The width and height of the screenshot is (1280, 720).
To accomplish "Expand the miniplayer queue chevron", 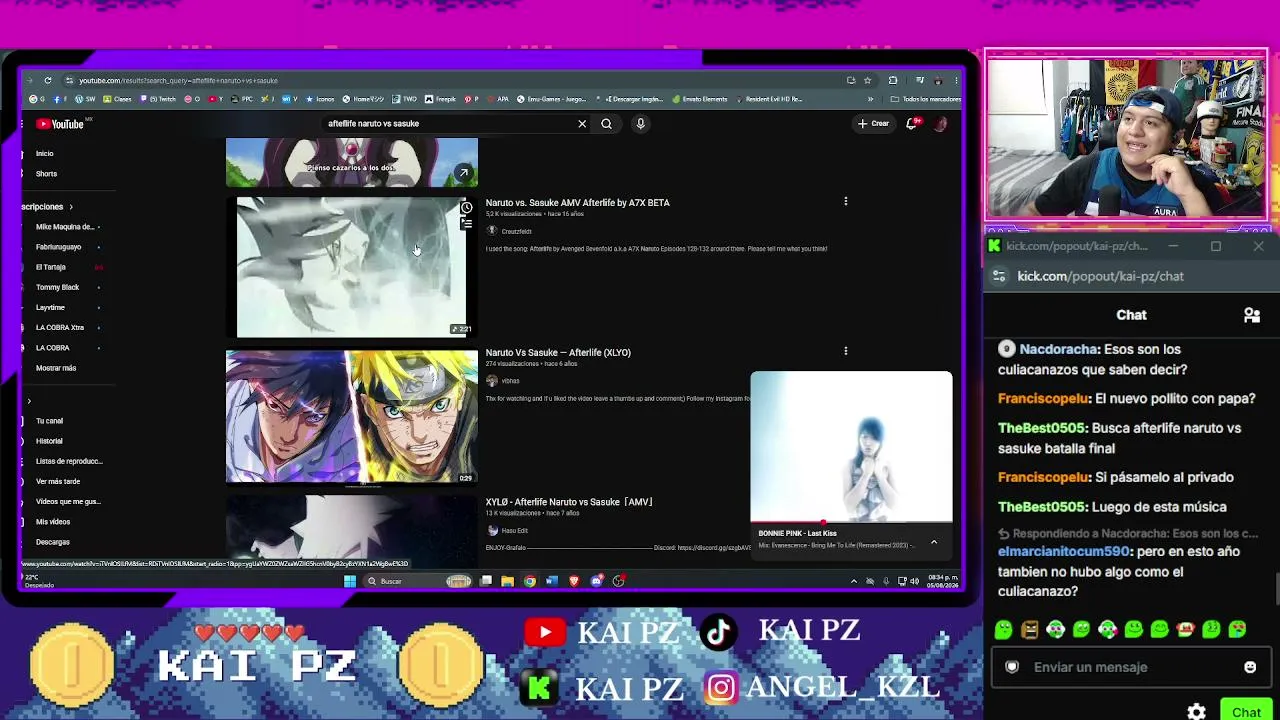I will [934, 542].
